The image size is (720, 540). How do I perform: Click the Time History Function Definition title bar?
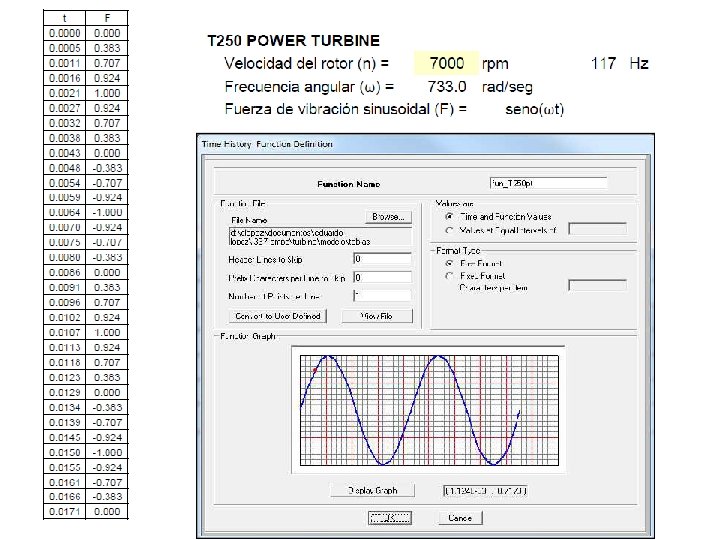pos(425,144)
